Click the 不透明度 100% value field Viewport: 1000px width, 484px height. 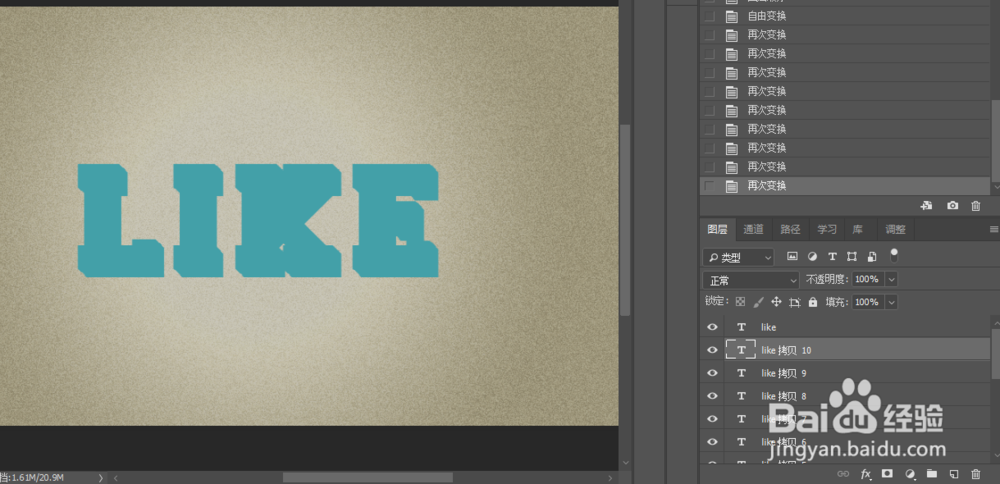[x=867, y=279]
